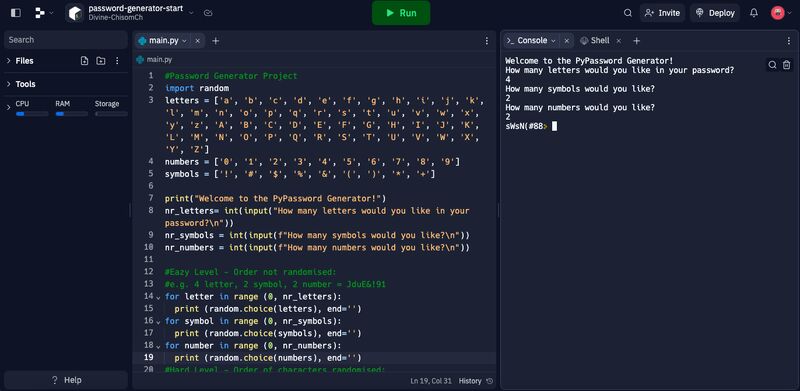Click the nr_symbols input line

317,235
